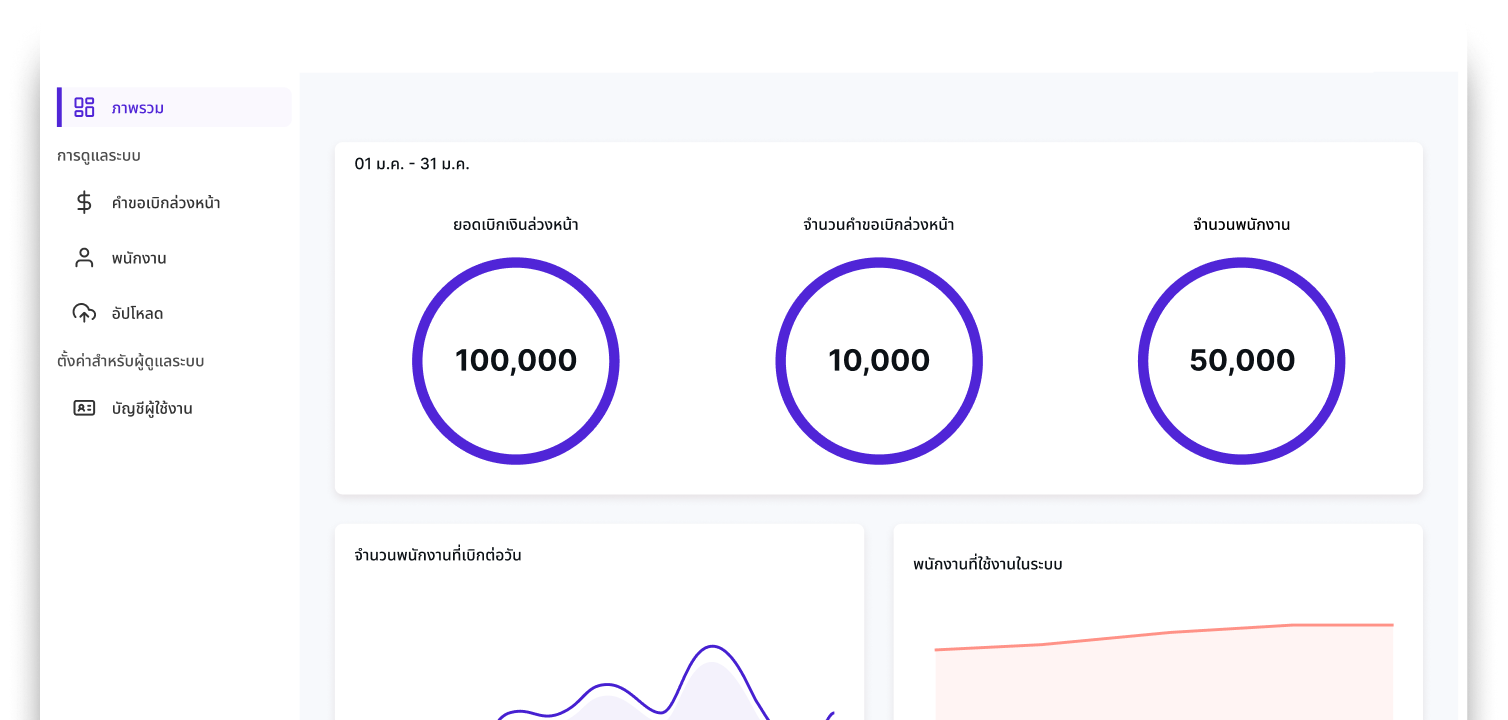Image resolution: width=1508 pixels, height=720 pixels.
Task: Select the บัญชีผู้ใช้งาน text label
Action: click(x=152, y=408)
